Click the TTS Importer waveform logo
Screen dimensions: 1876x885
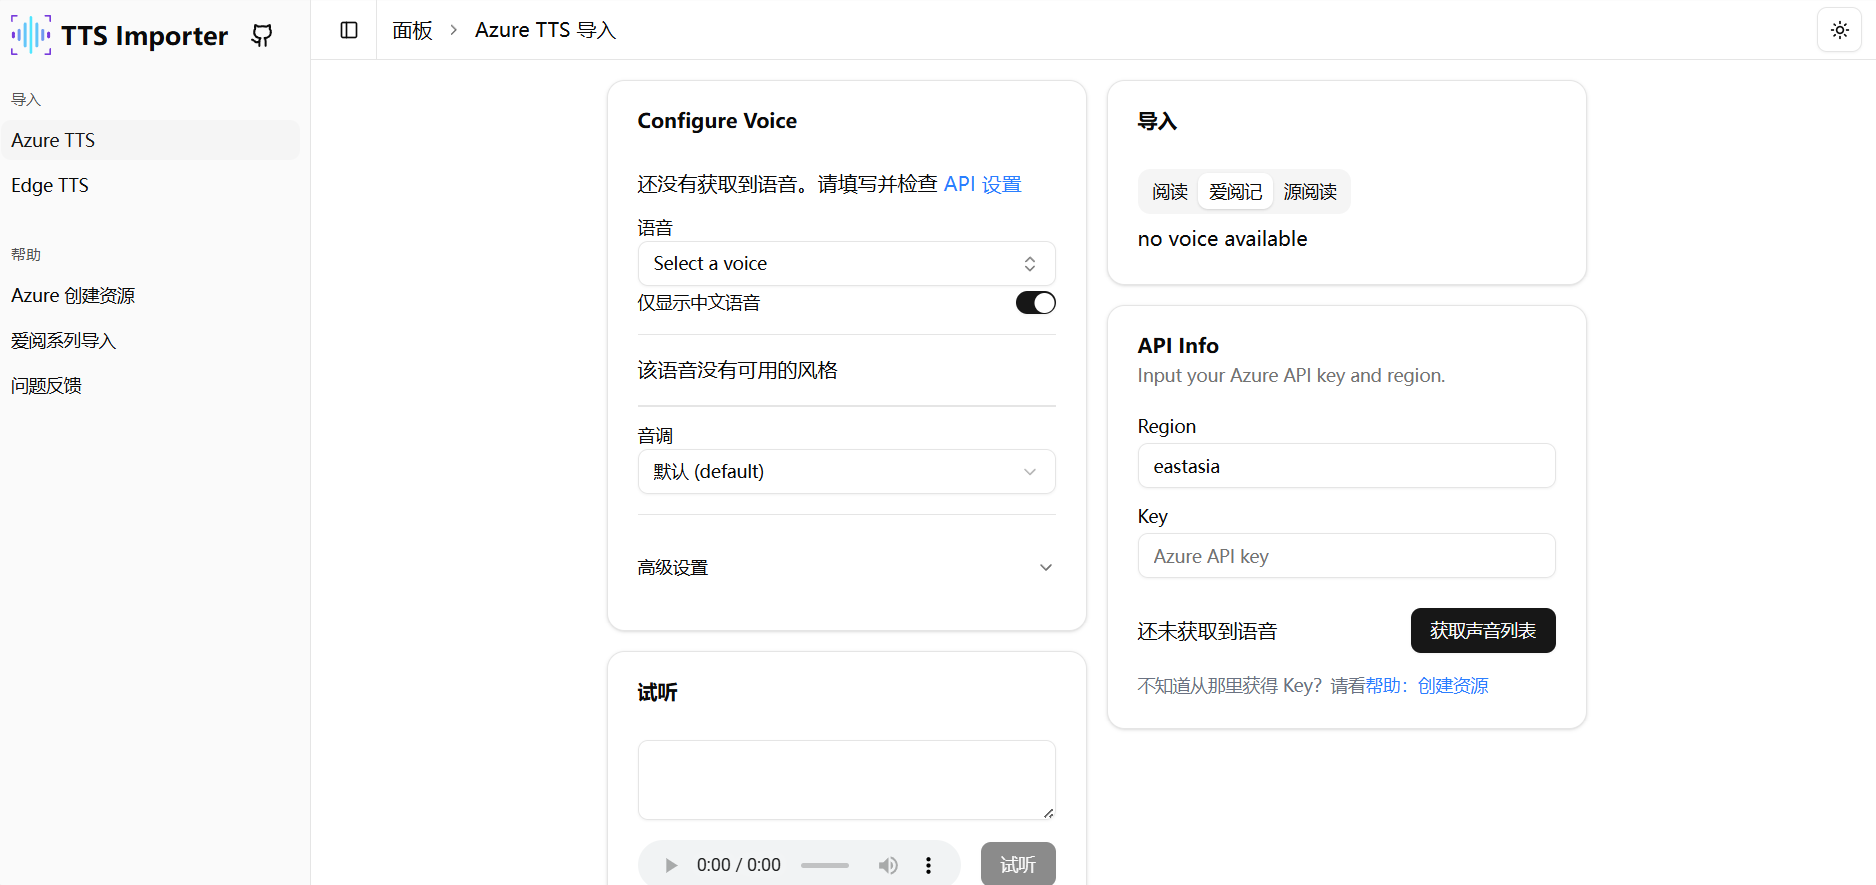(31, 35)
